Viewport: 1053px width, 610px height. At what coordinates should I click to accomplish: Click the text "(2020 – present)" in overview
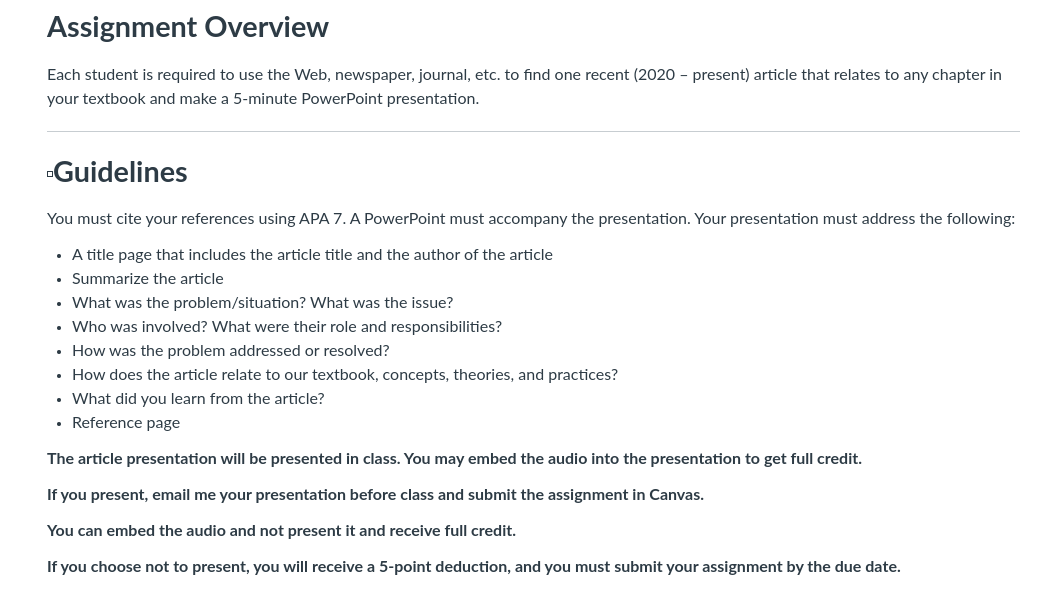(x=691, y=75)
